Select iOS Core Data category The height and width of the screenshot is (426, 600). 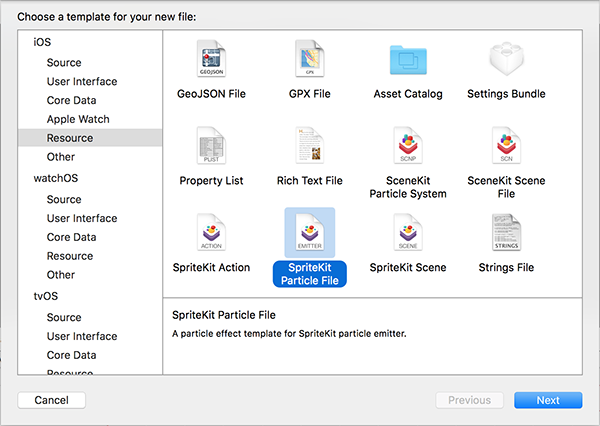pyautogui.click(x=71, y=100)
